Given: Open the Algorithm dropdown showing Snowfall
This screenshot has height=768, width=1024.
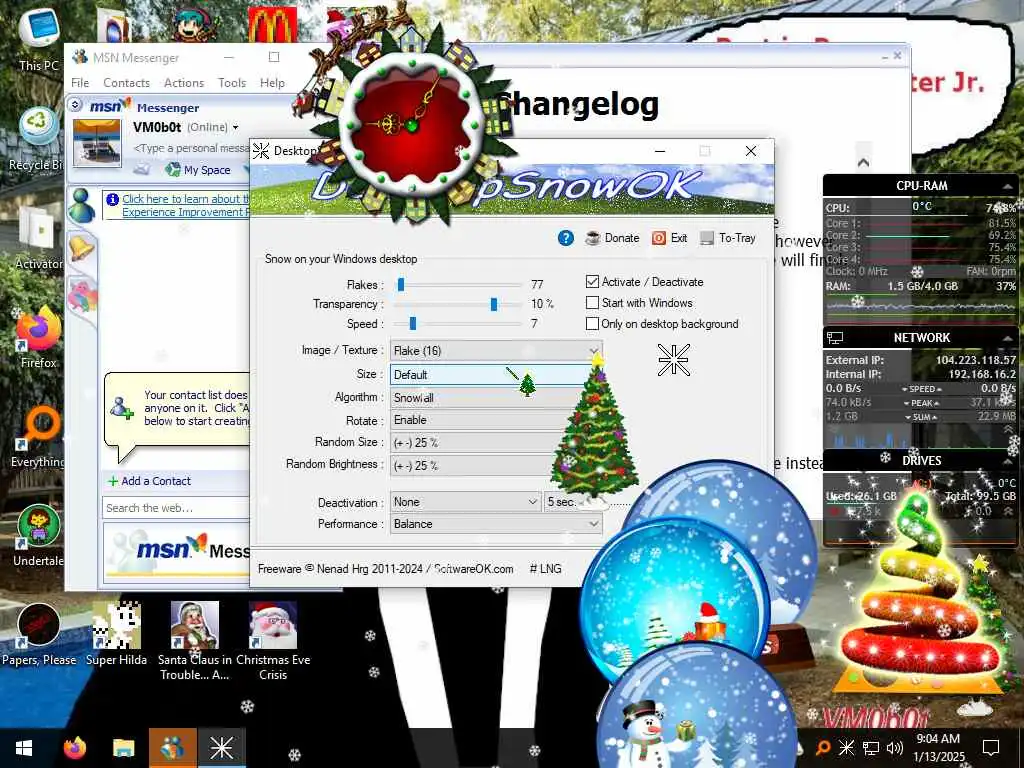Looking at the screenshot, I should coord(496,398).
